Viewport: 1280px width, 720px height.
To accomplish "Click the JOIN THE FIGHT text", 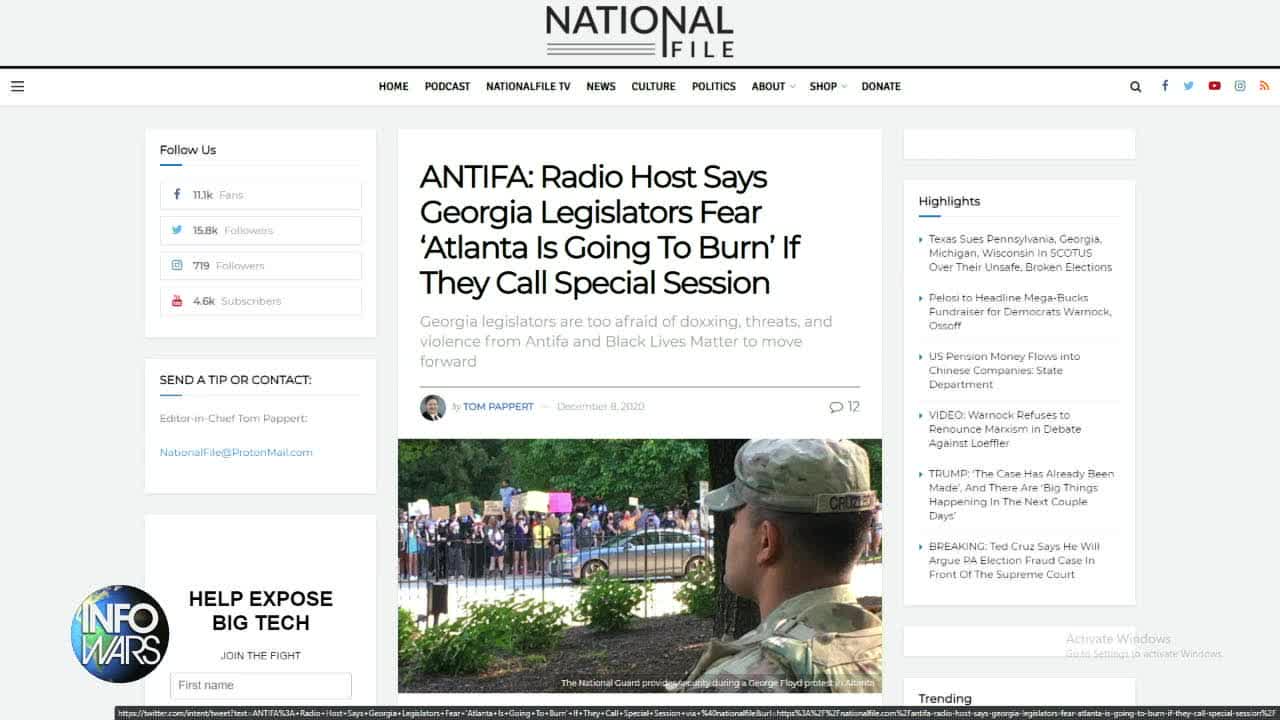I will tap(261, 656).
